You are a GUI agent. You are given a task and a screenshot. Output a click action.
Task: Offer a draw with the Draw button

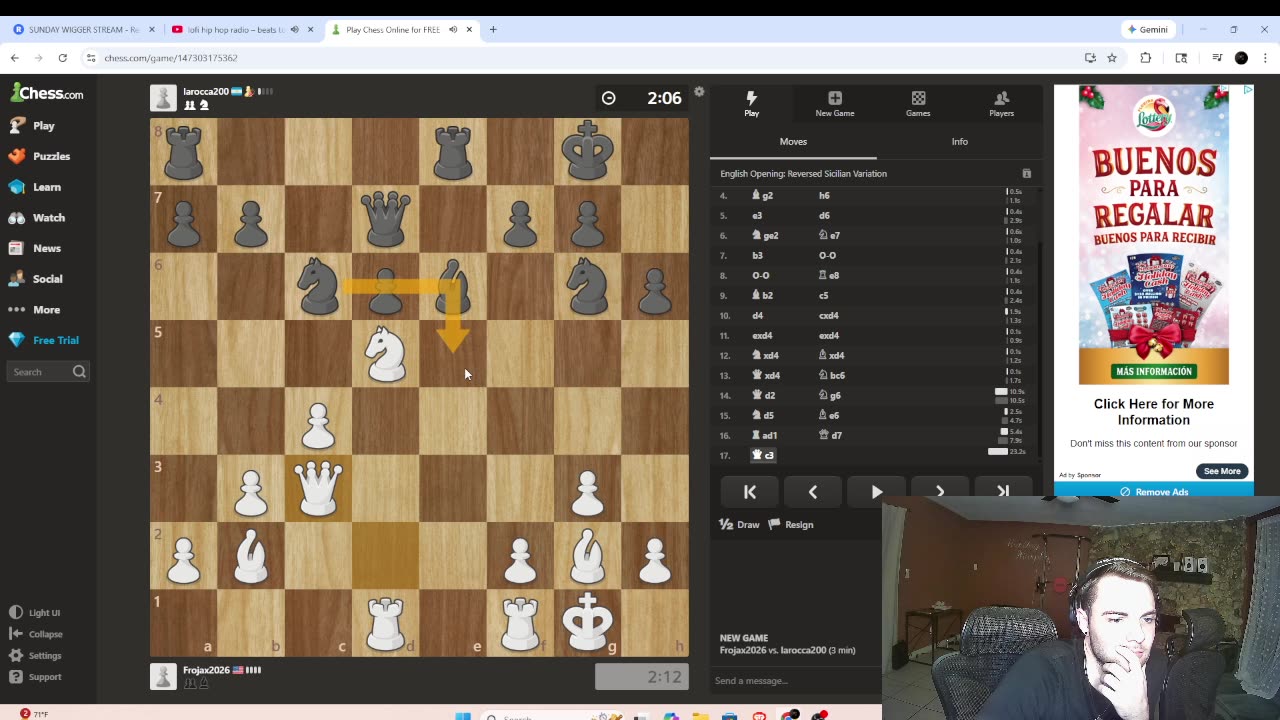tap(740, 525)
